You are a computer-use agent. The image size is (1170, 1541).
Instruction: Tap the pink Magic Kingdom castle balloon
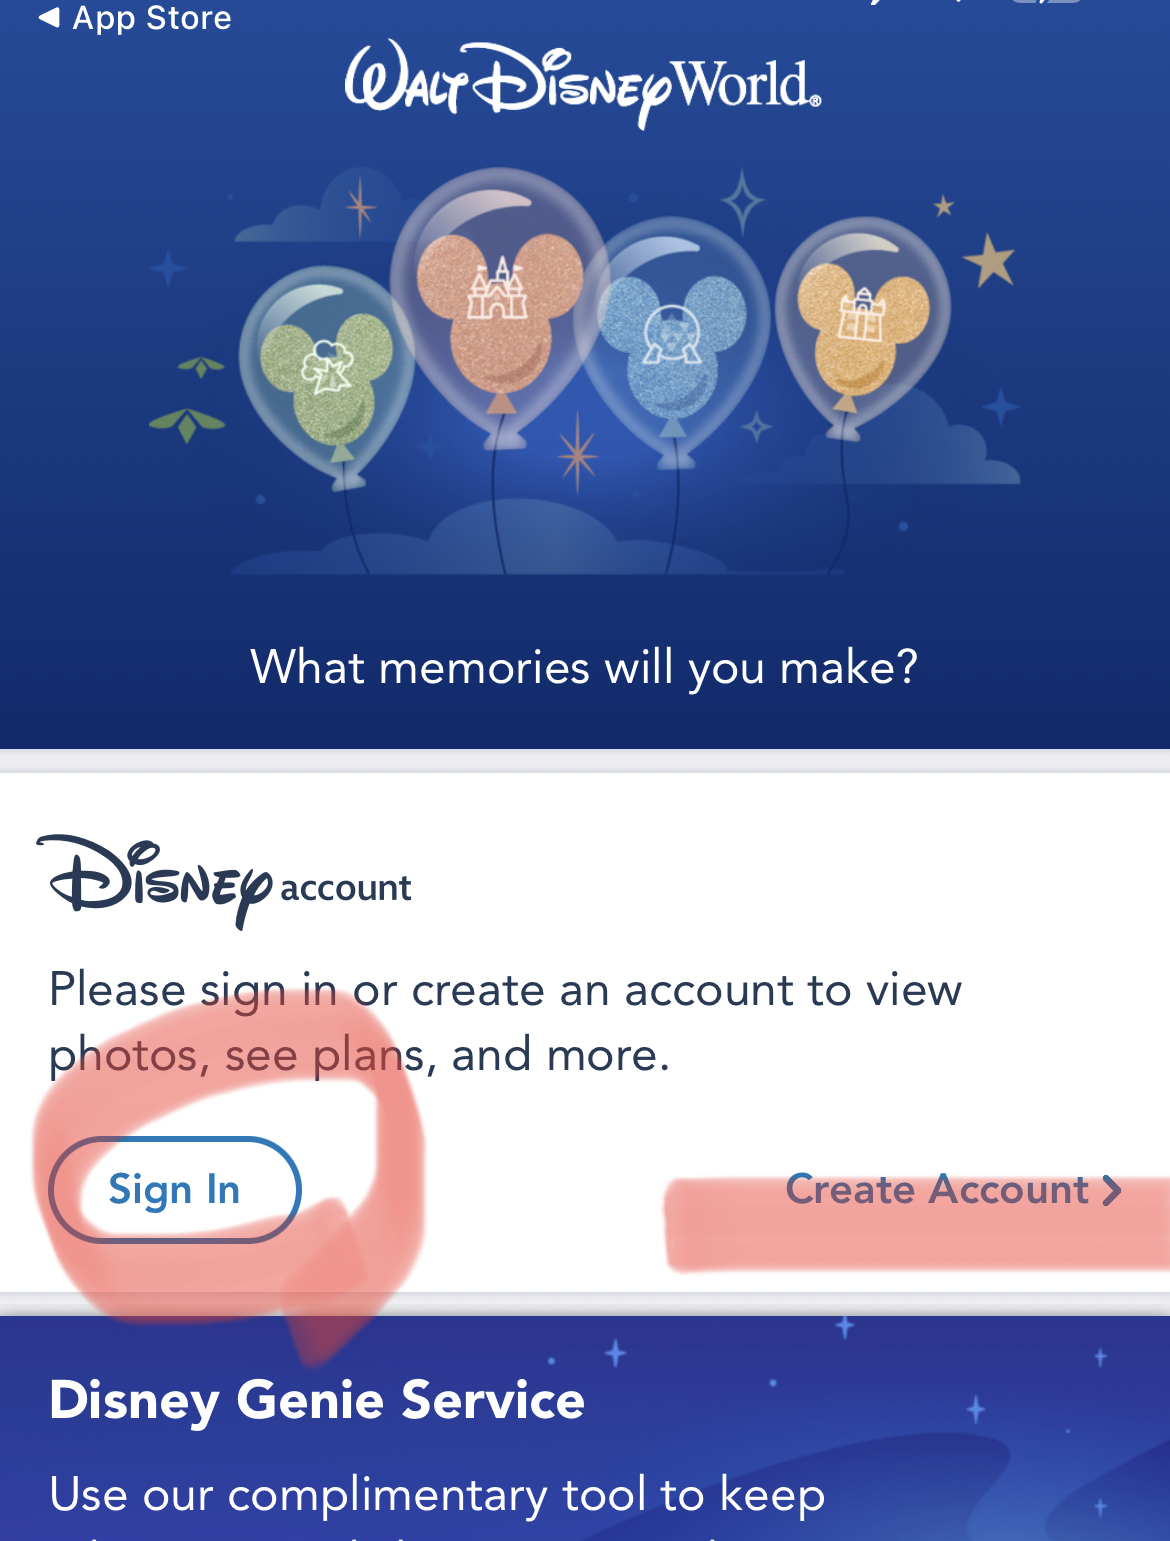pyautogui.click(x=499, y=298)
